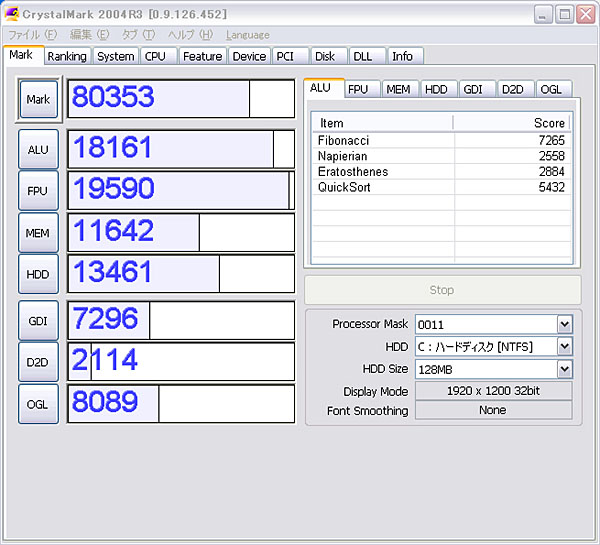Expand the HDD Size dropdown arrow
Image resolution: width=600 pixels, height=545 pixels.
pos(565,369)
